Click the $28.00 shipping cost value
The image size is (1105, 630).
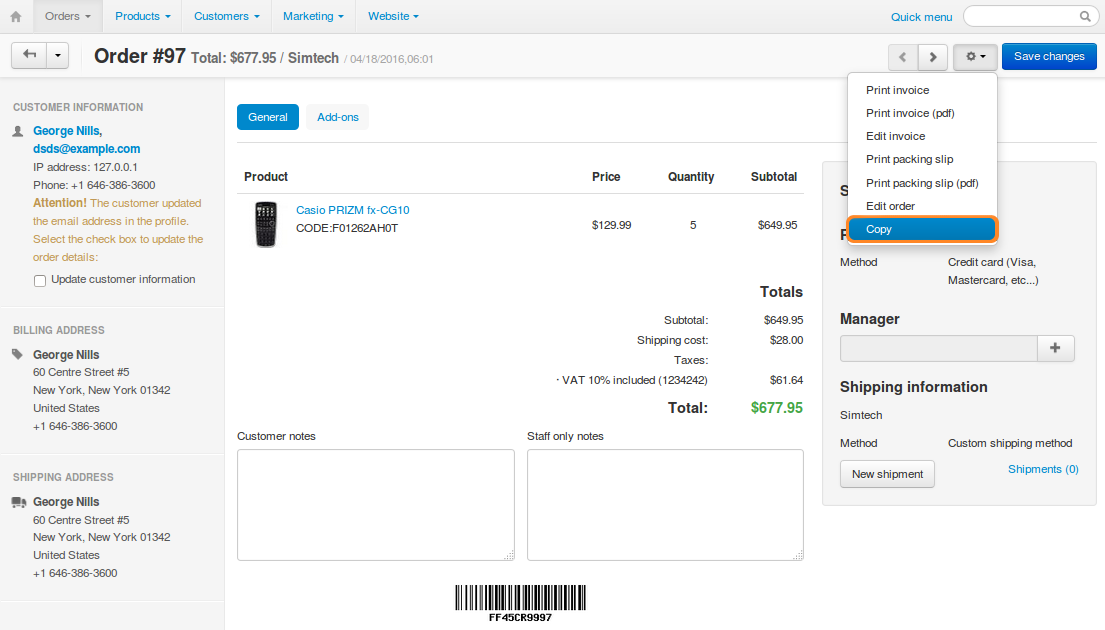click(786, 340)
